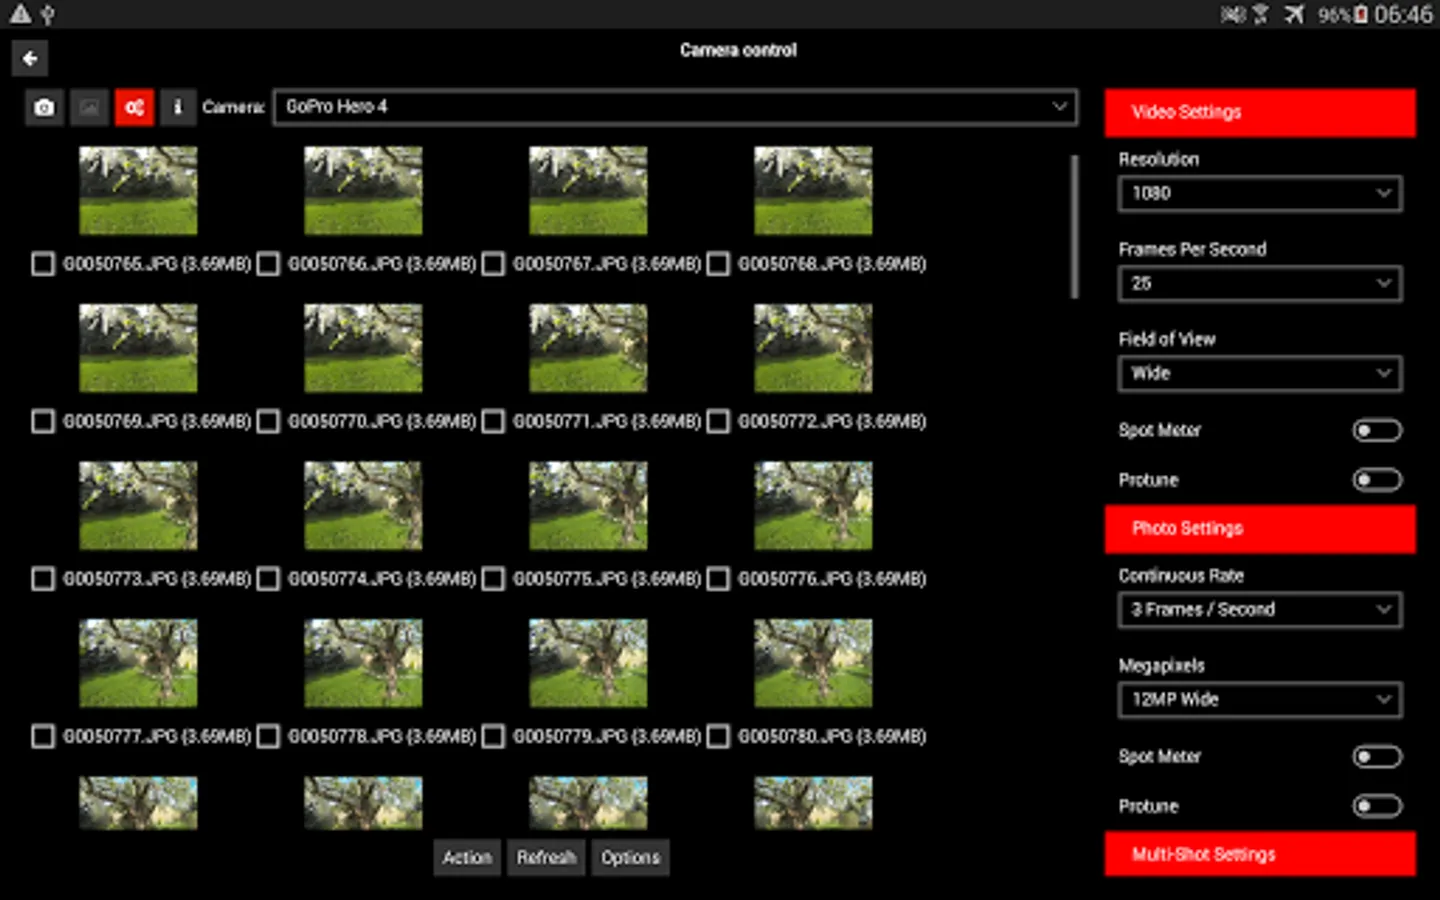The width and height of the screenshot is (1440, 900).
Task: Open the G0050778.JPG thumbnail
Action: pos(363,663)
